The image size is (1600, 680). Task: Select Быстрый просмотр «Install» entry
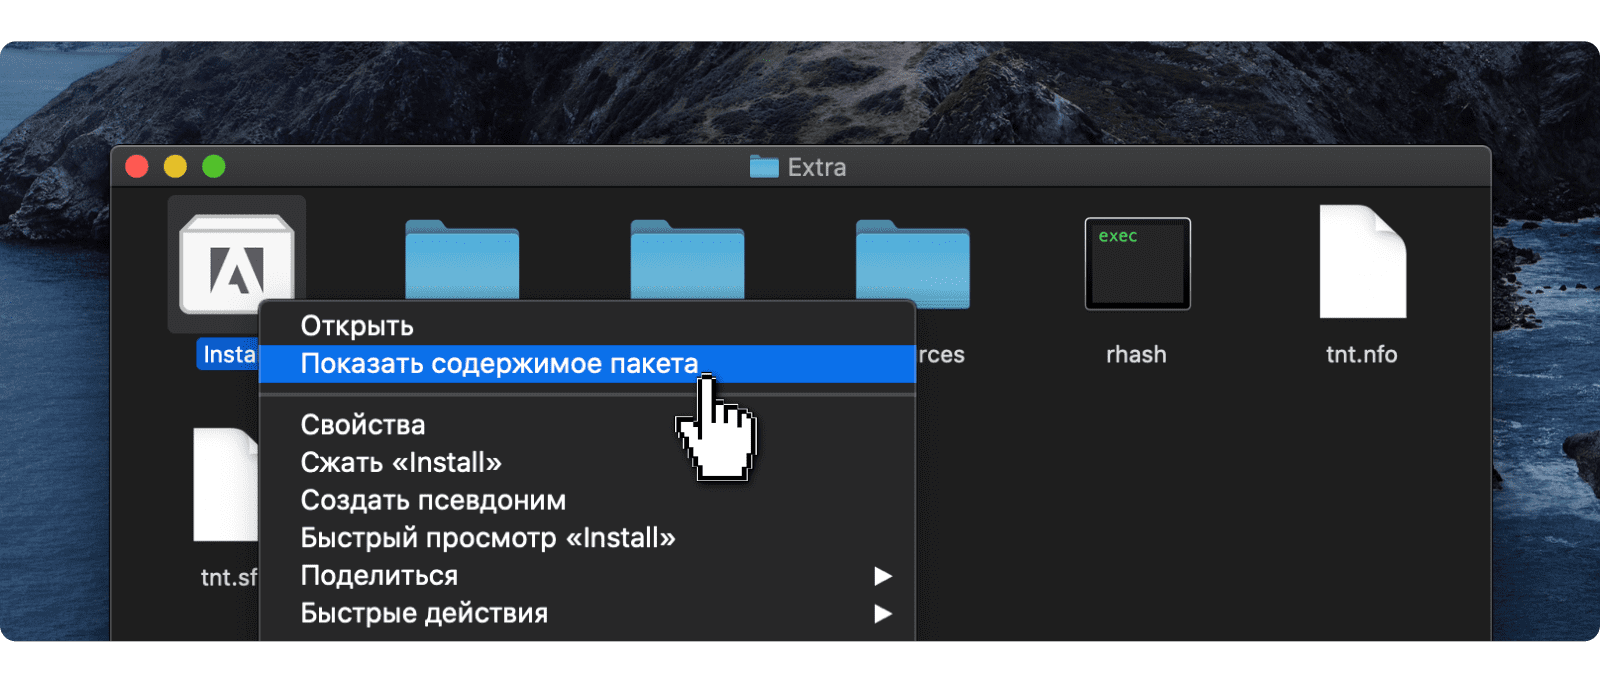pos(488,538)
